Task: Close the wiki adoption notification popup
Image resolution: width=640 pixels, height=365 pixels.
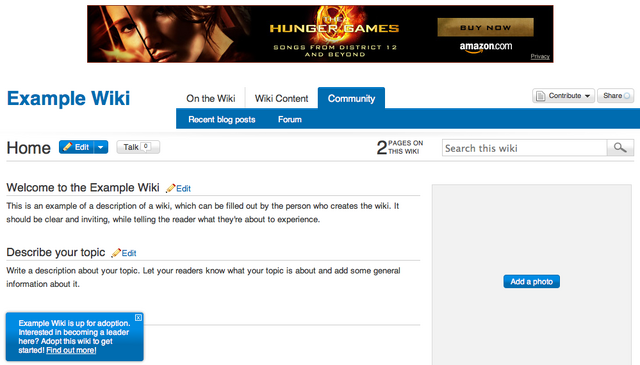Action: point(138,318)
